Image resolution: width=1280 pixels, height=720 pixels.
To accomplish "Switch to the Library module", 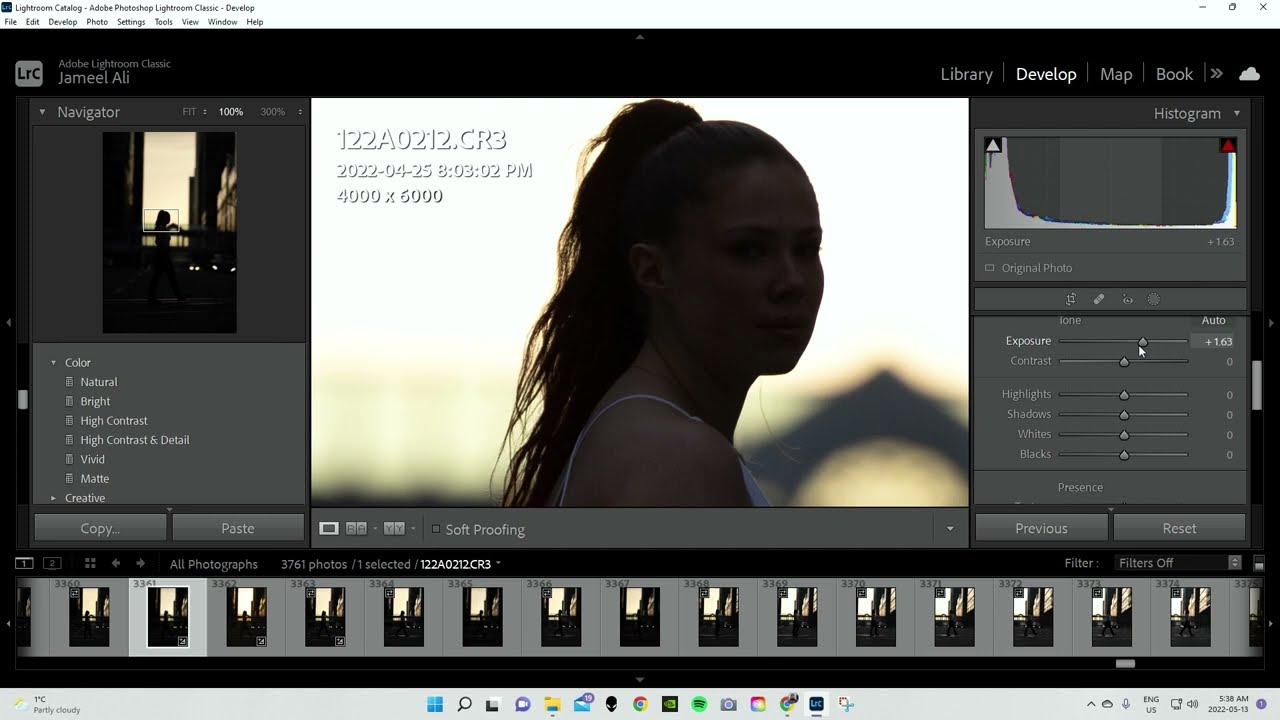I will pyautogui.click(x=966, y=74).
